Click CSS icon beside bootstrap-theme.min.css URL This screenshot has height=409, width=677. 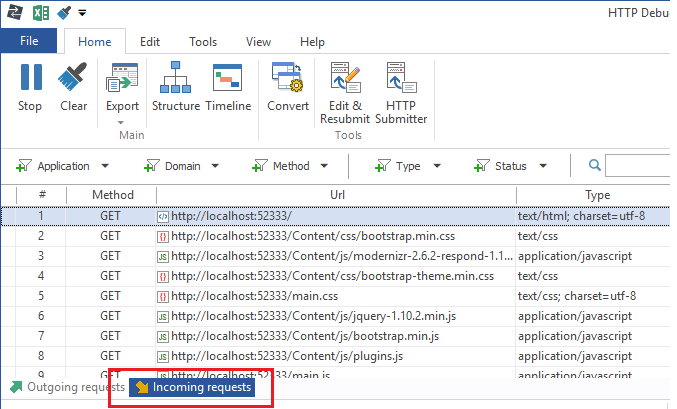[163, 277]
